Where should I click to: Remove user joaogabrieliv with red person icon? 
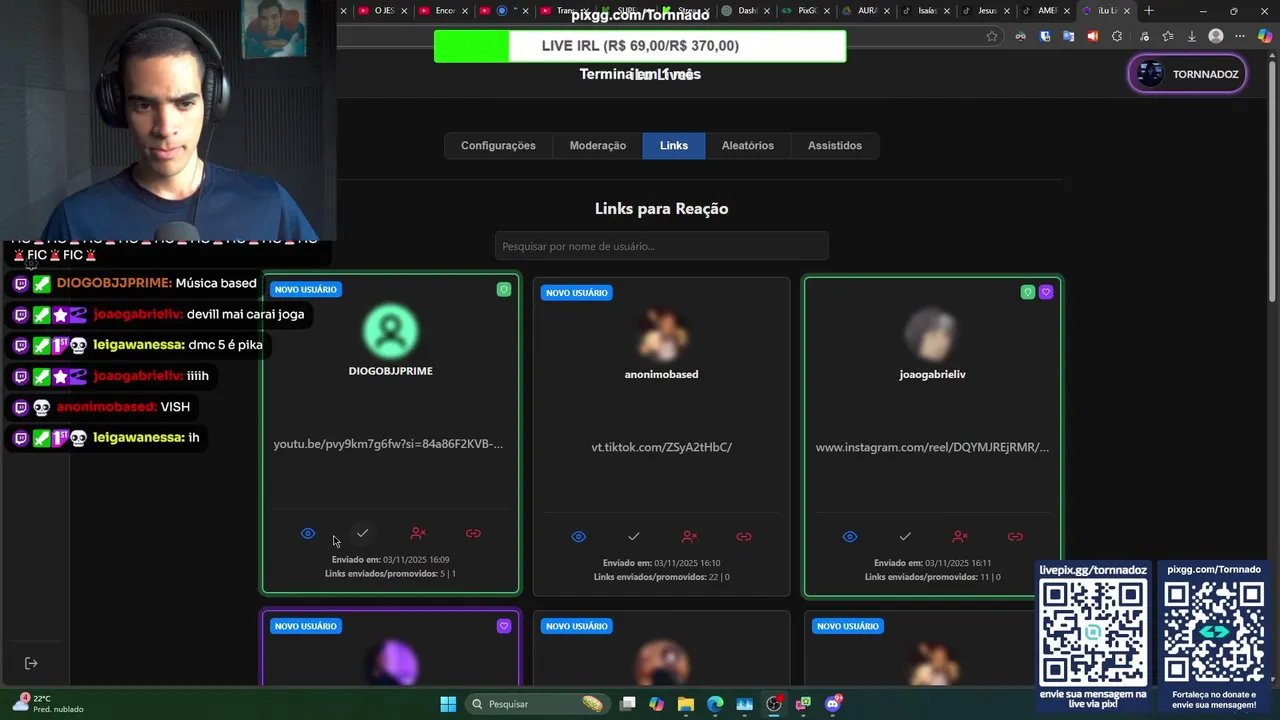[960, 537]
